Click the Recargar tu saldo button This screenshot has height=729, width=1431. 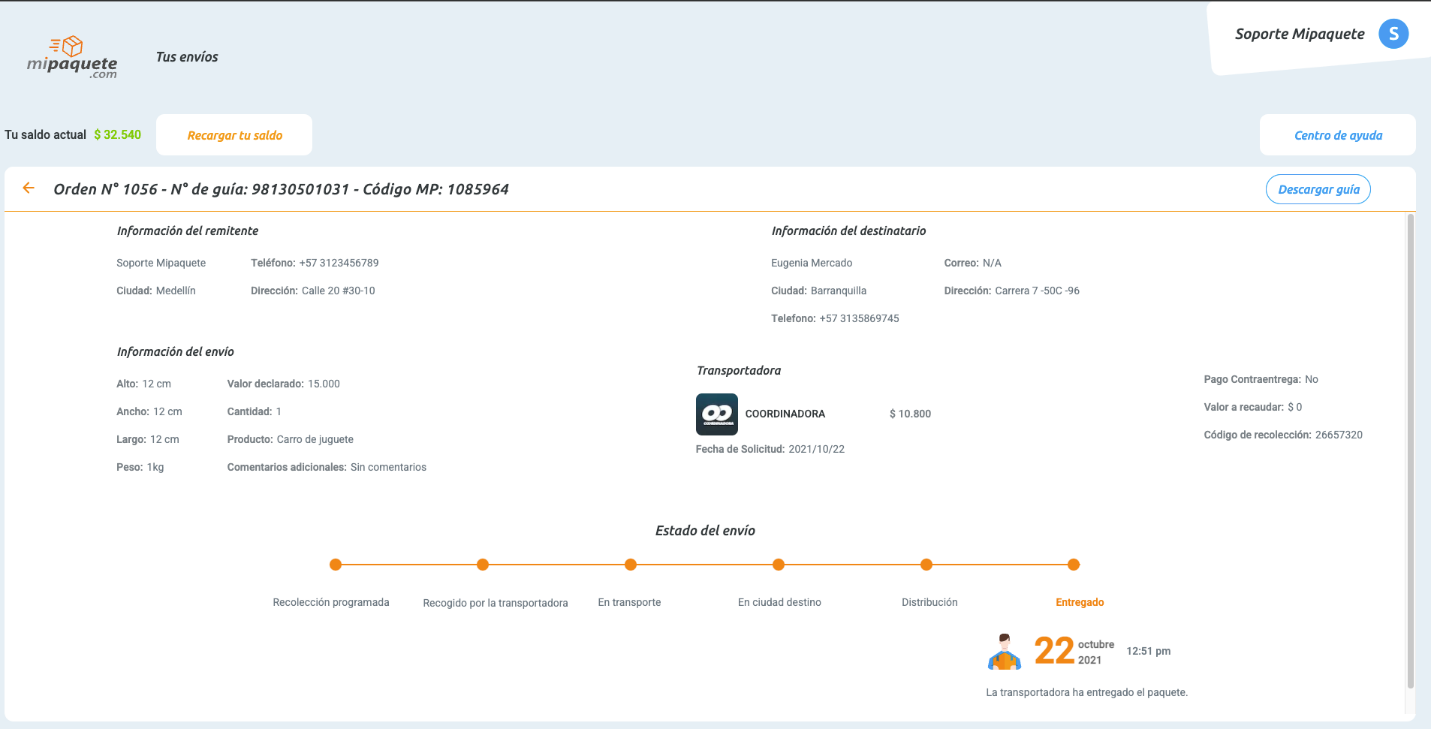(234, 135)
